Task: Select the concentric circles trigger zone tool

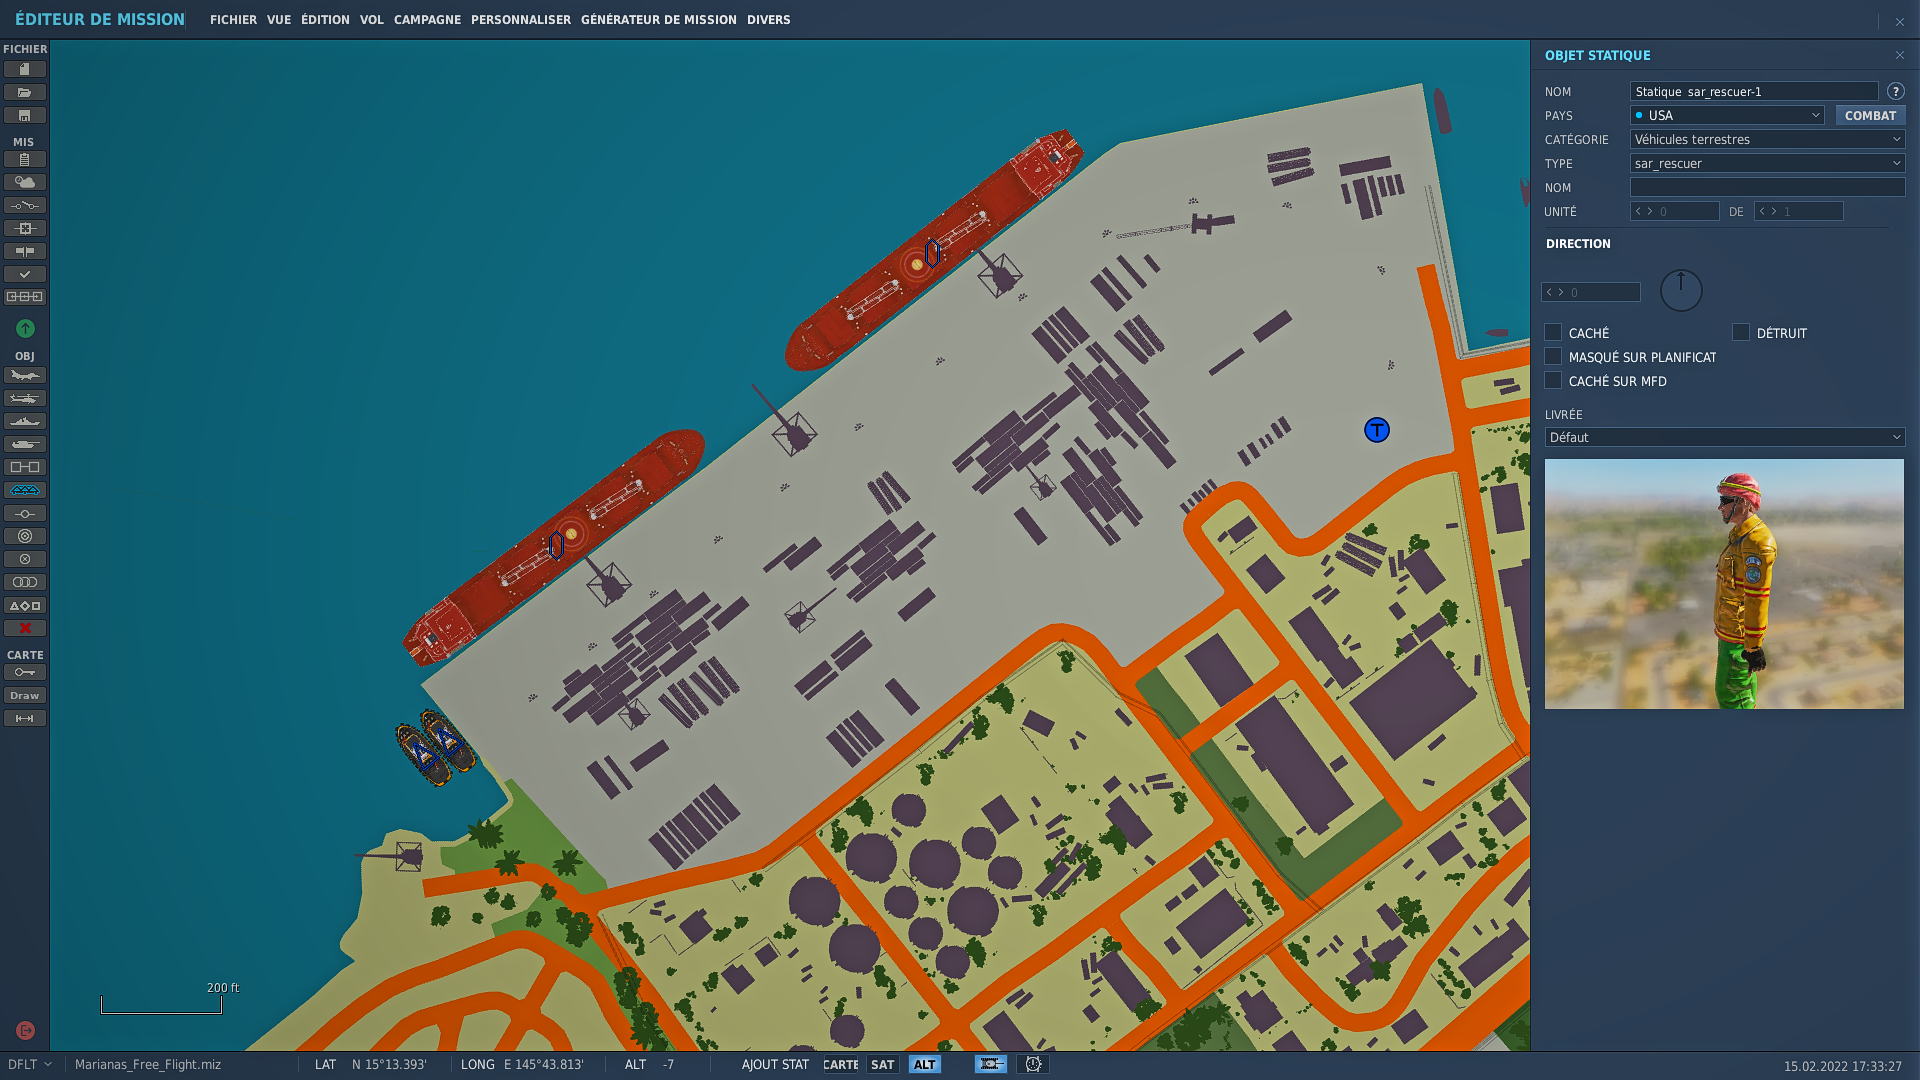Action: (x=25, y=536)
